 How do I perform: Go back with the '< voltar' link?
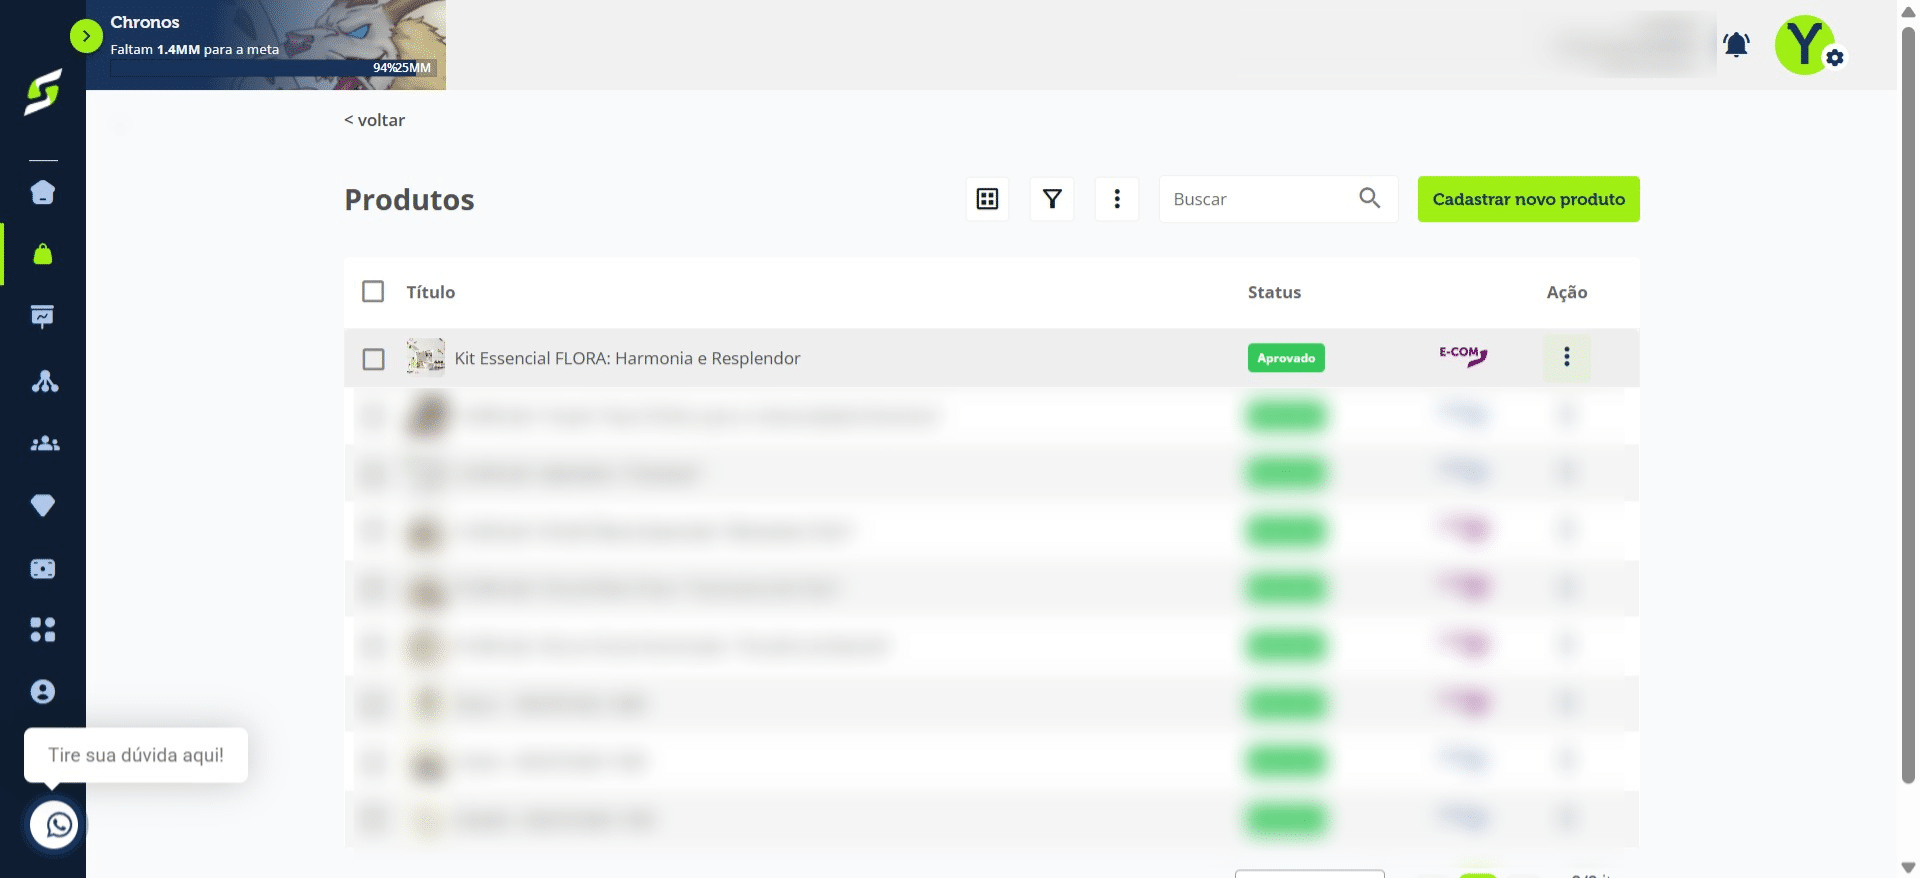pyautogui.click(x=375, y=120)
